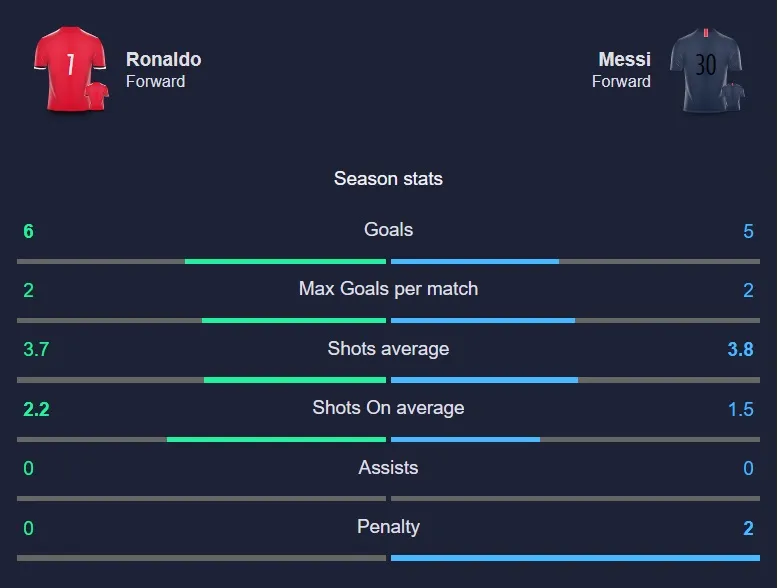Click Messi's full blue Penalty bar

pyautogui.click(x=575, y=558)
